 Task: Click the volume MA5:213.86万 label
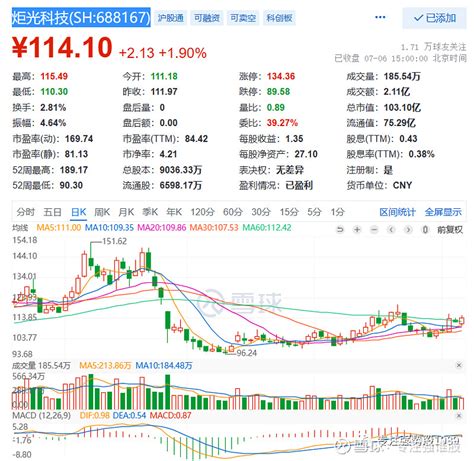[x=105, y=366]
